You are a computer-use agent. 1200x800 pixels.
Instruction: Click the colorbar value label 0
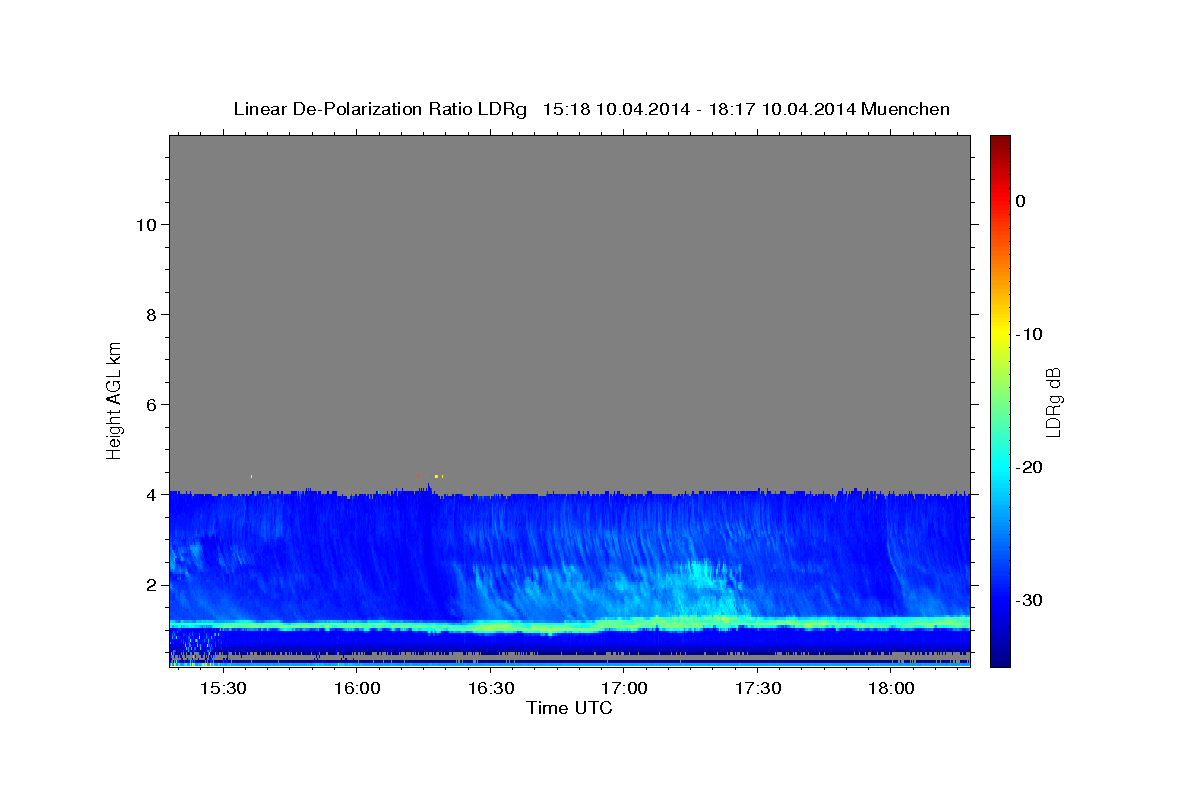coord(1020,201)
